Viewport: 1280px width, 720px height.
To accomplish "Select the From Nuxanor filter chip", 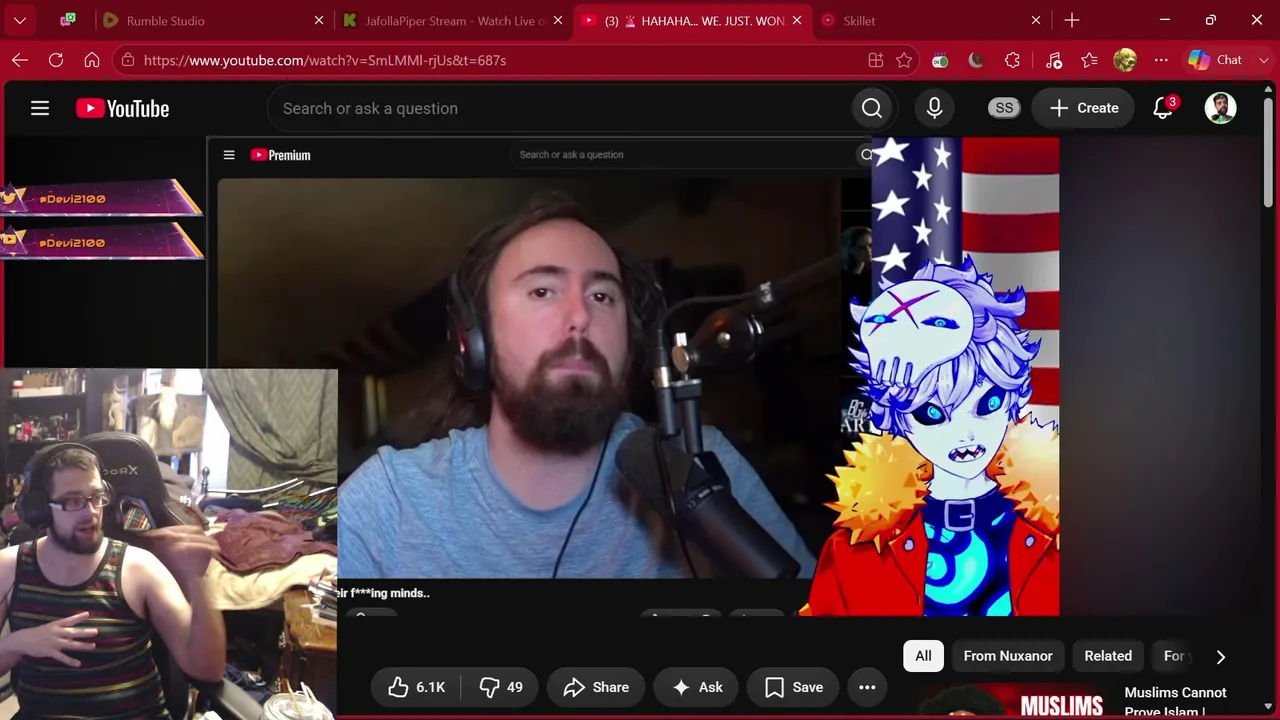I will [1008, 656].
